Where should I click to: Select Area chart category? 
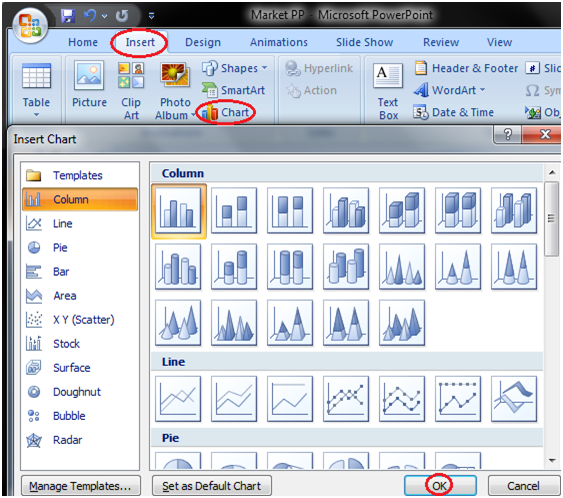(x=80, y=295)
